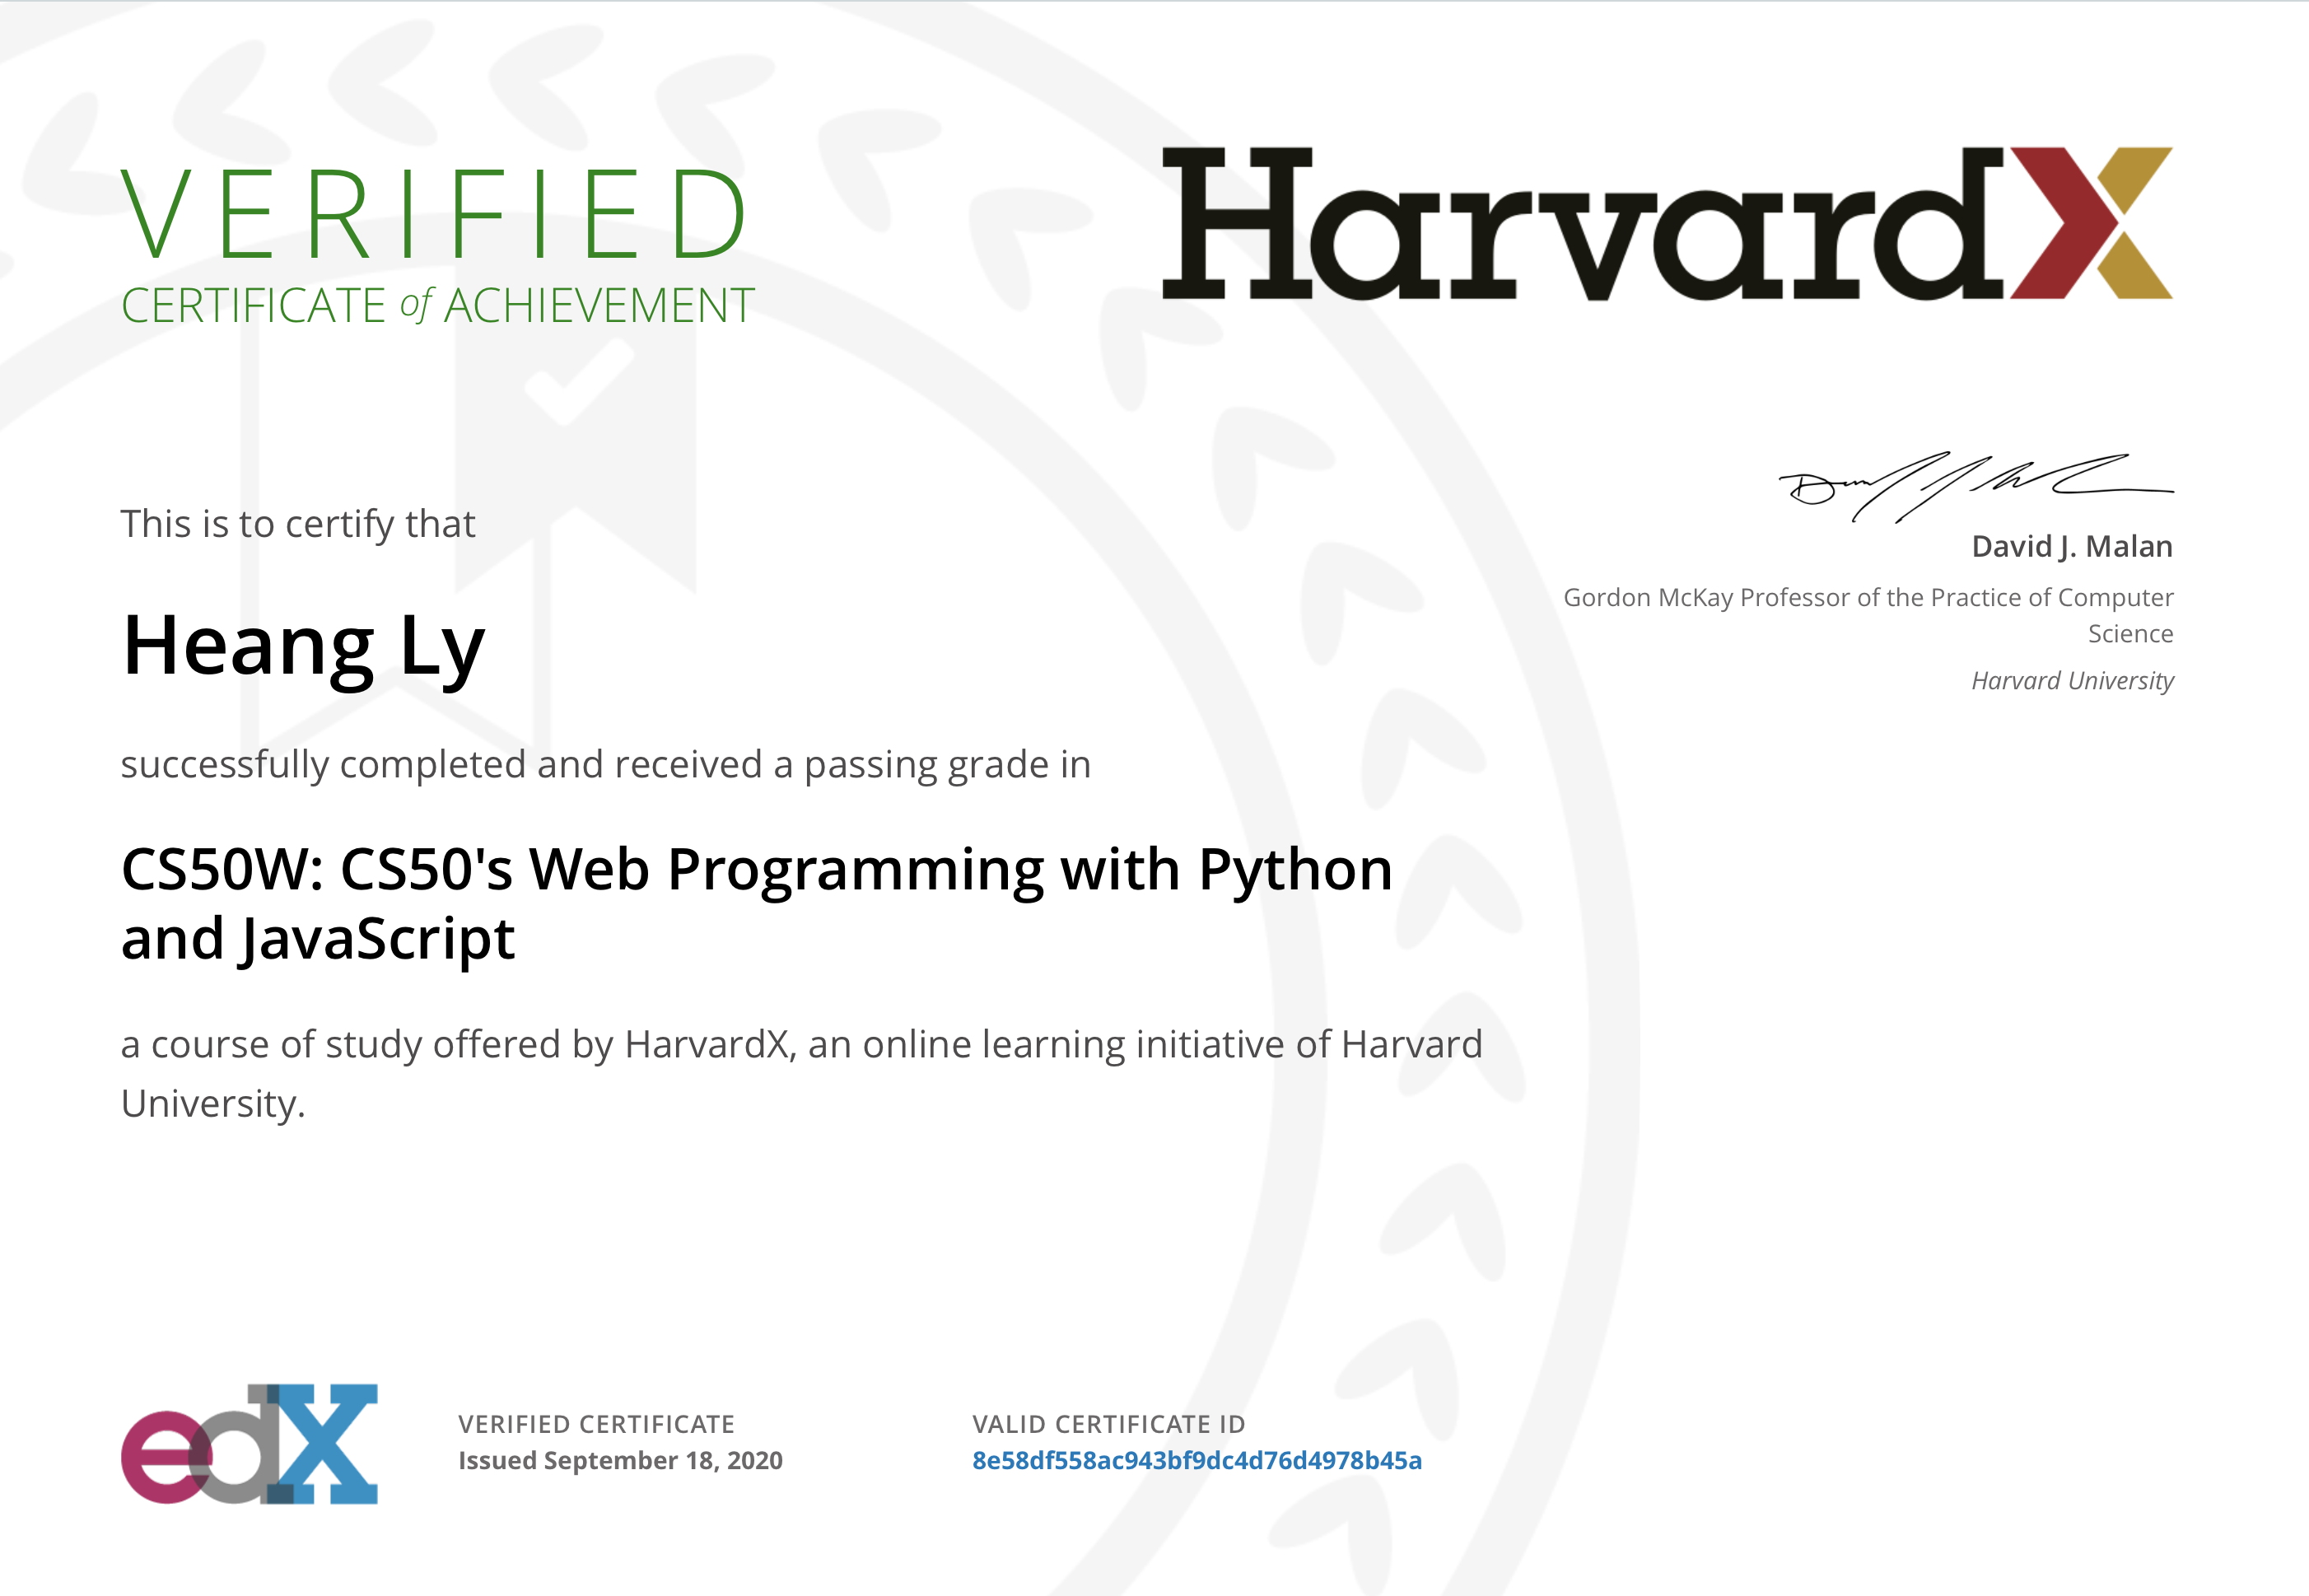Image resolution: width=2309 pixels, height=1596 pixels.
Task: Click the name 'David J. Malan'
Action: pos(2072,546)
